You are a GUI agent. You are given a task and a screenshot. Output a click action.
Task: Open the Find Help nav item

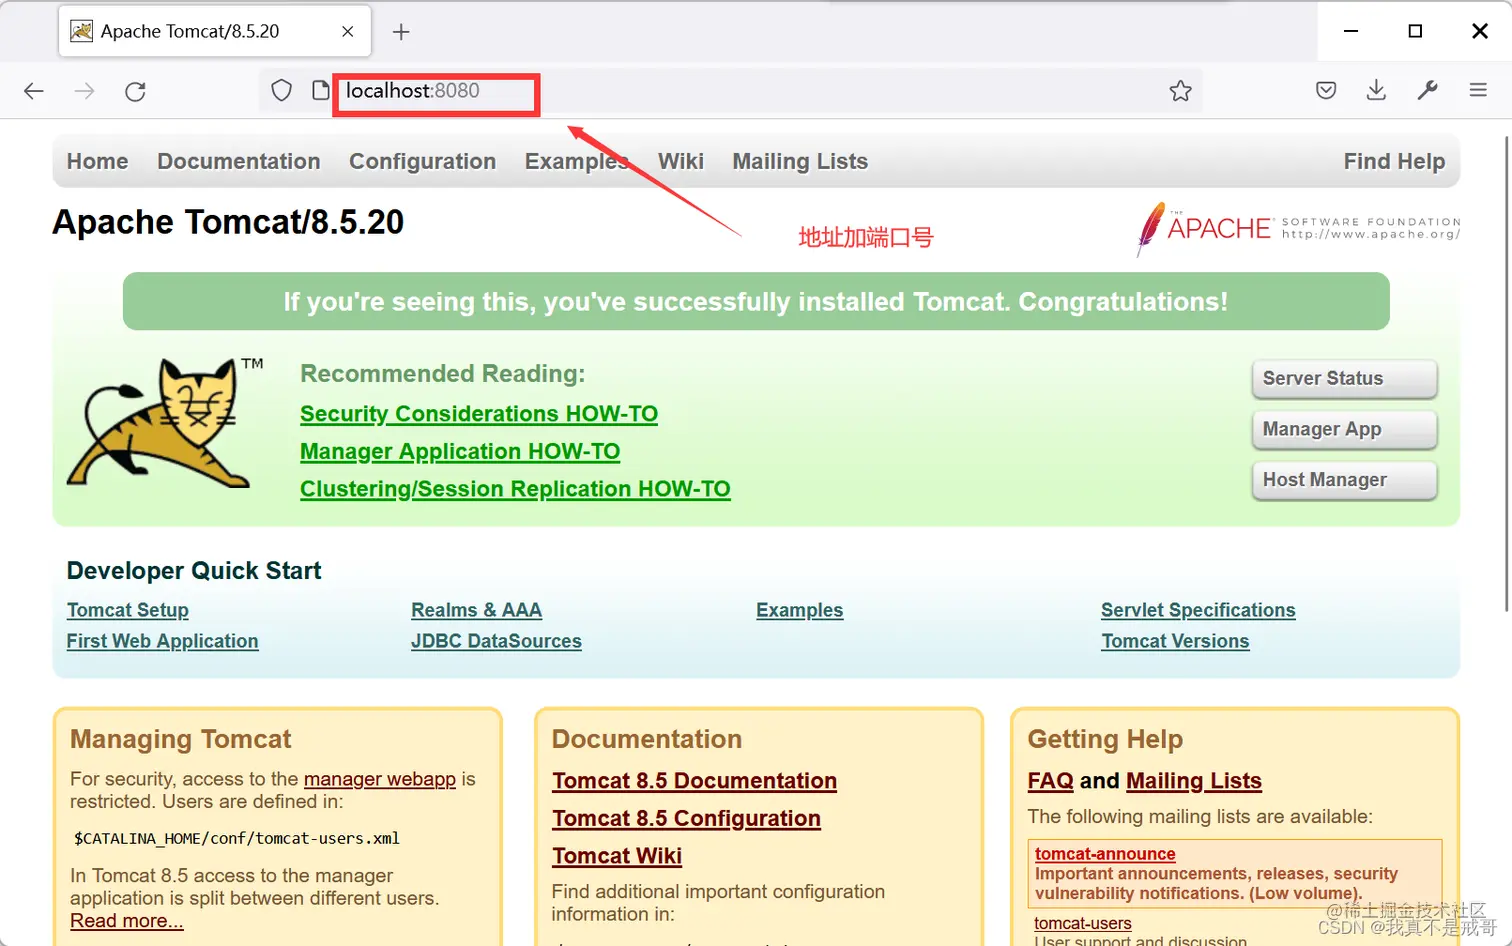1394,161
